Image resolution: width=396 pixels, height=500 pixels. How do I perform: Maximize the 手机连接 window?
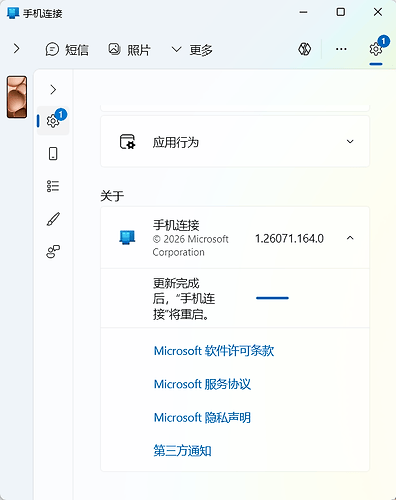(341, 12)
